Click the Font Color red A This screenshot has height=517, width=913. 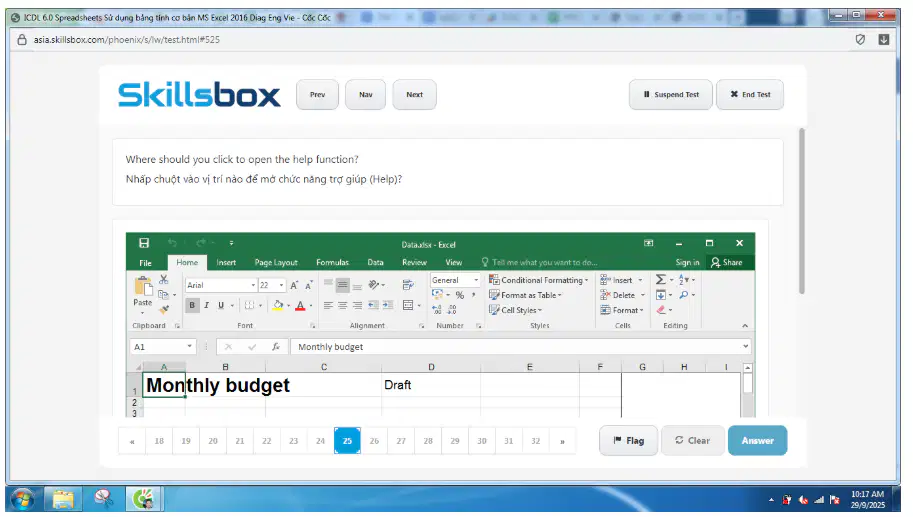(300, 305)
